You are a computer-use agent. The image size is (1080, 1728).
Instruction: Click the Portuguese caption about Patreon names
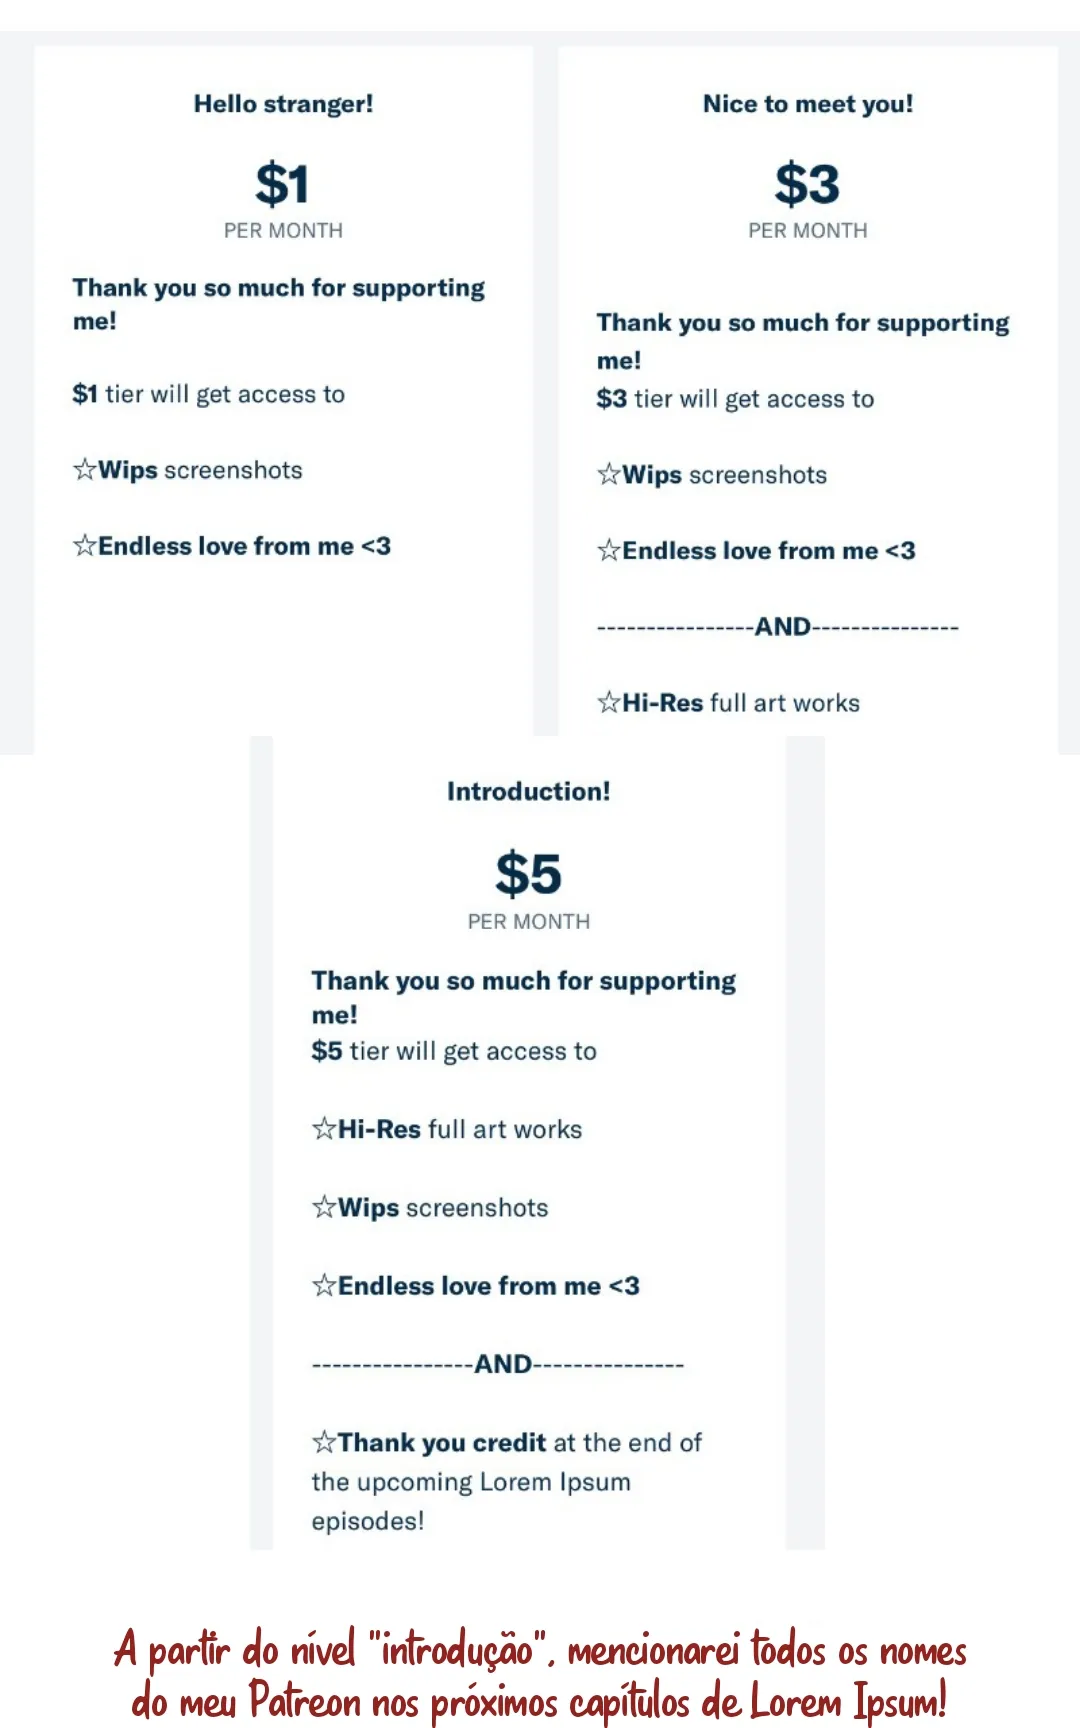540,1674
